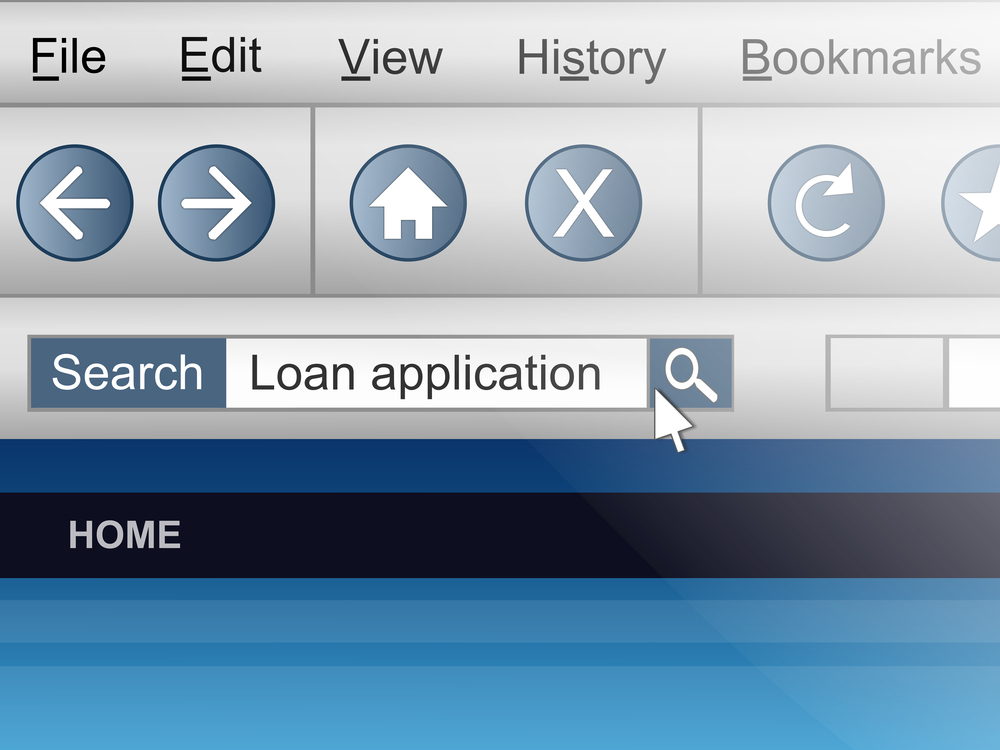Click the white box at far right
This screenshot has width=1000, height=750.
pos(974,374)
